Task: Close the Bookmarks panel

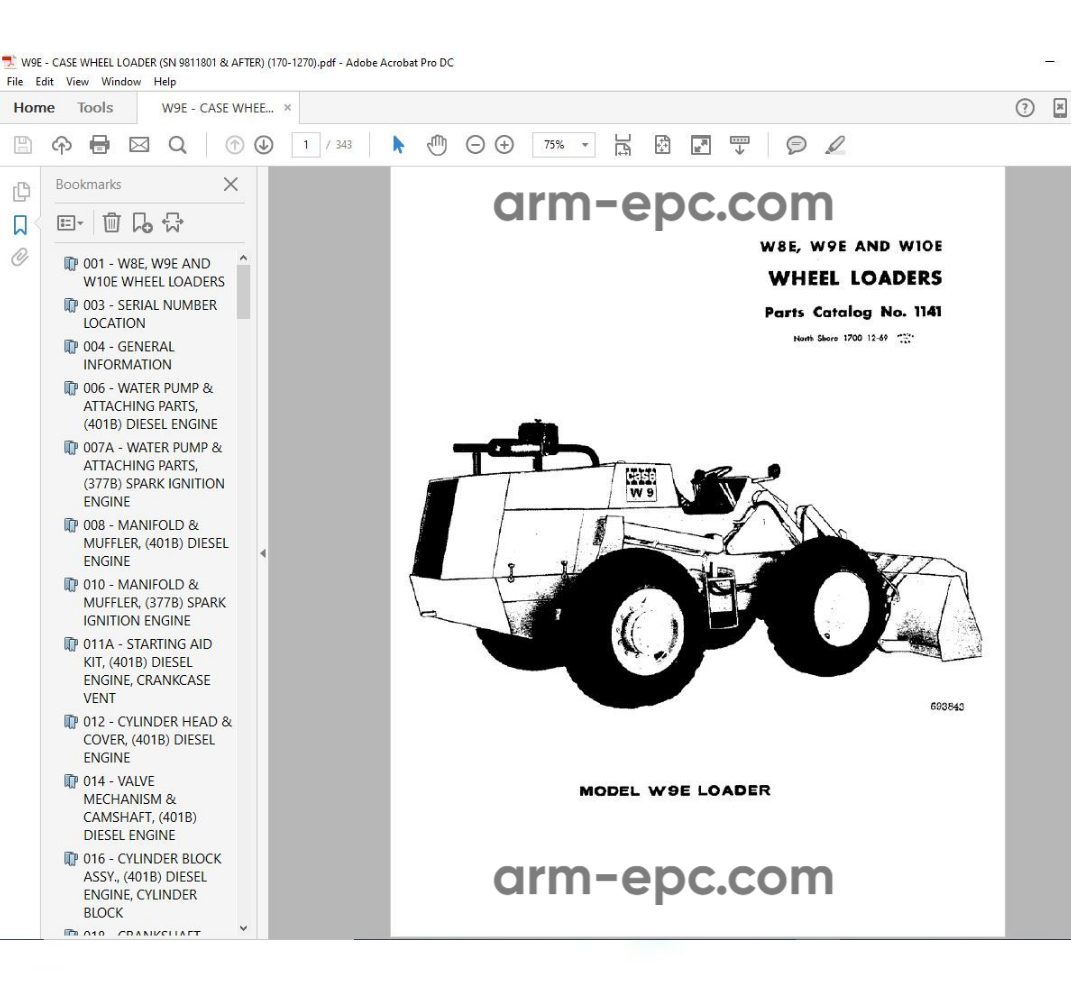Action: tap(231, 184)
